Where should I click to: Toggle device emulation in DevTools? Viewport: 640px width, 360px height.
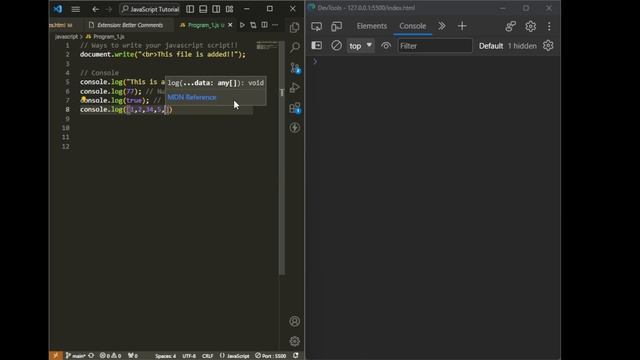[x=336, y=26]
